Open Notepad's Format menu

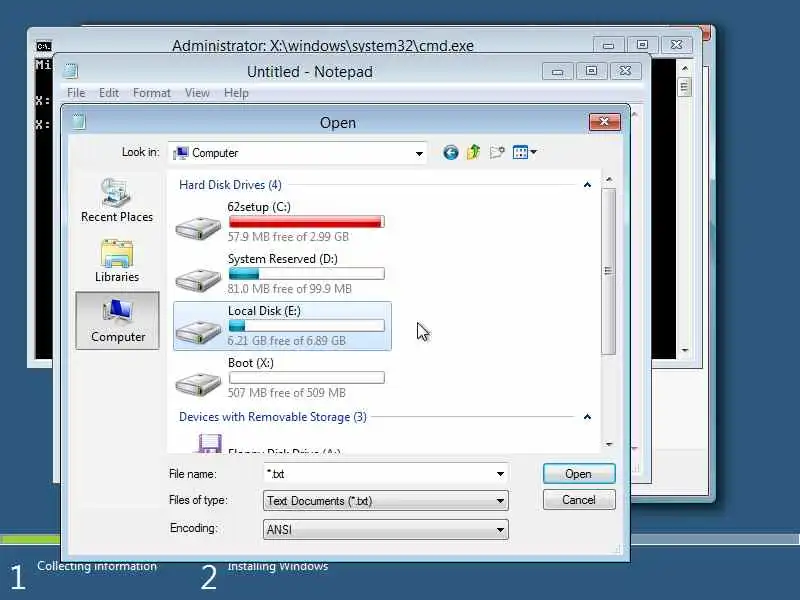click(152, 93)
